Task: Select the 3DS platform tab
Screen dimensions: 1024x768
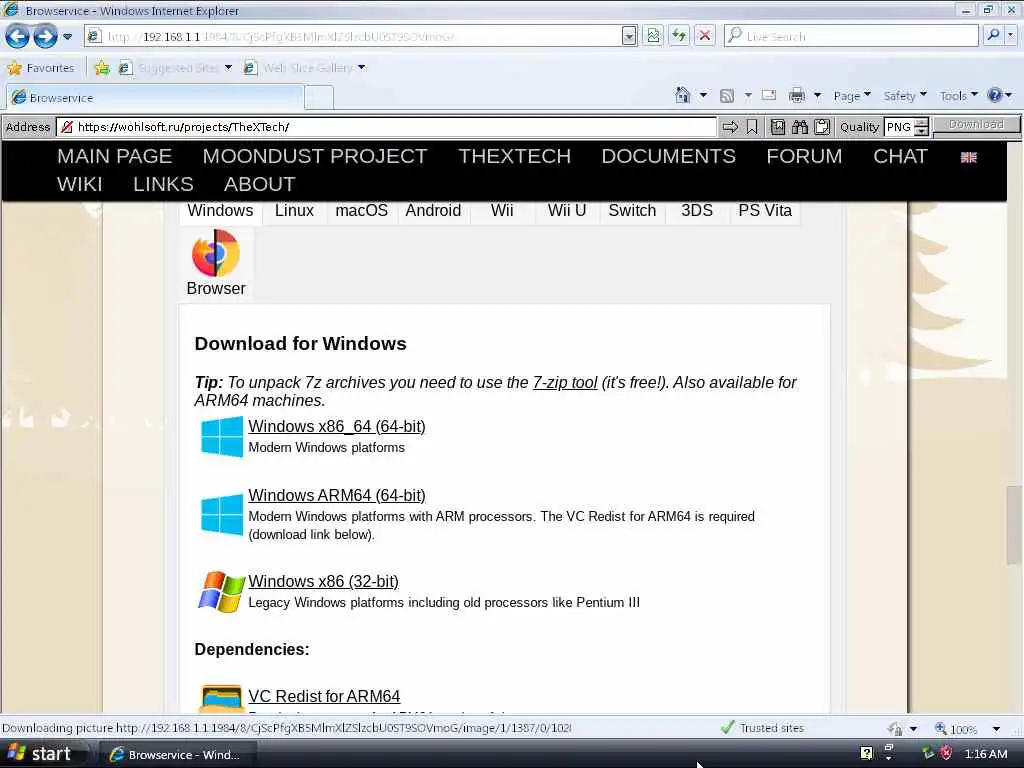Action: click(697, 211)
